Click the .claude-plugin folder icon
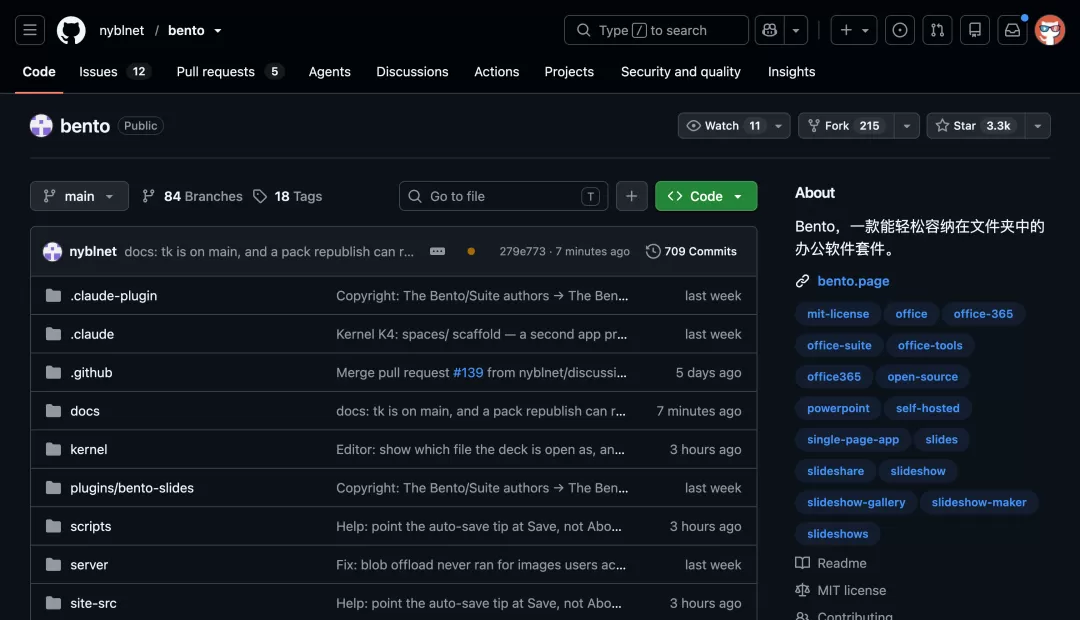Viewport: 1080px width, 620px height. pos(53,296)
